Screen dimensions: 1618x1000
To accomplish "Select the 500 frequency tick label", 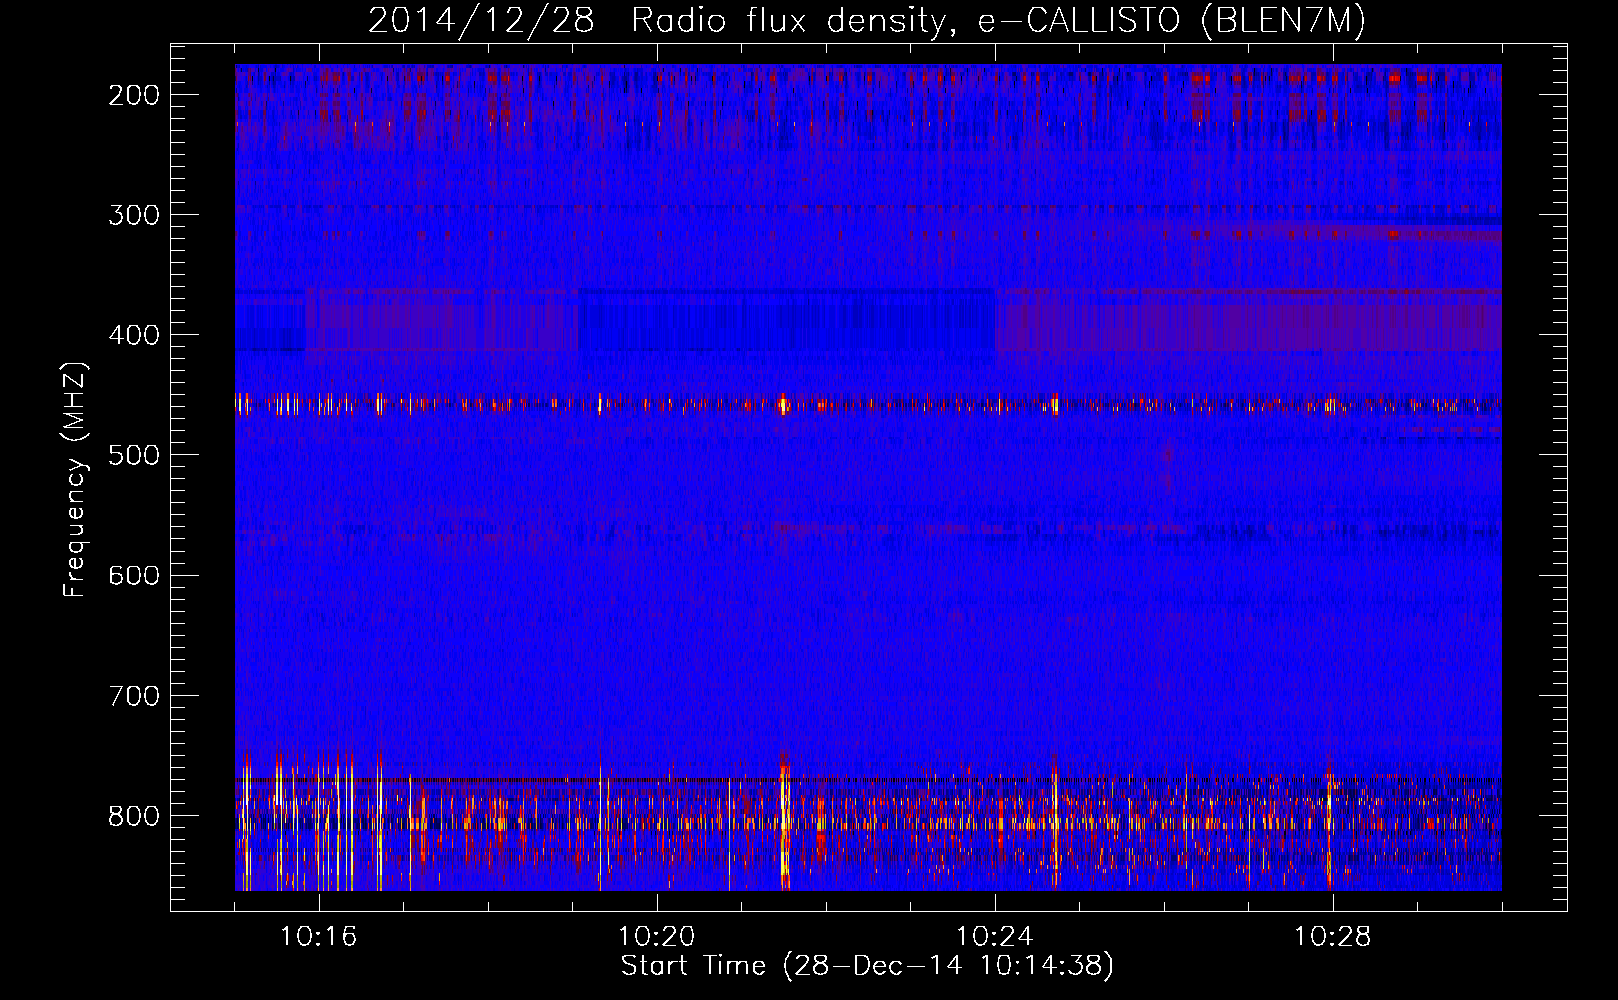I will point(134,455).
